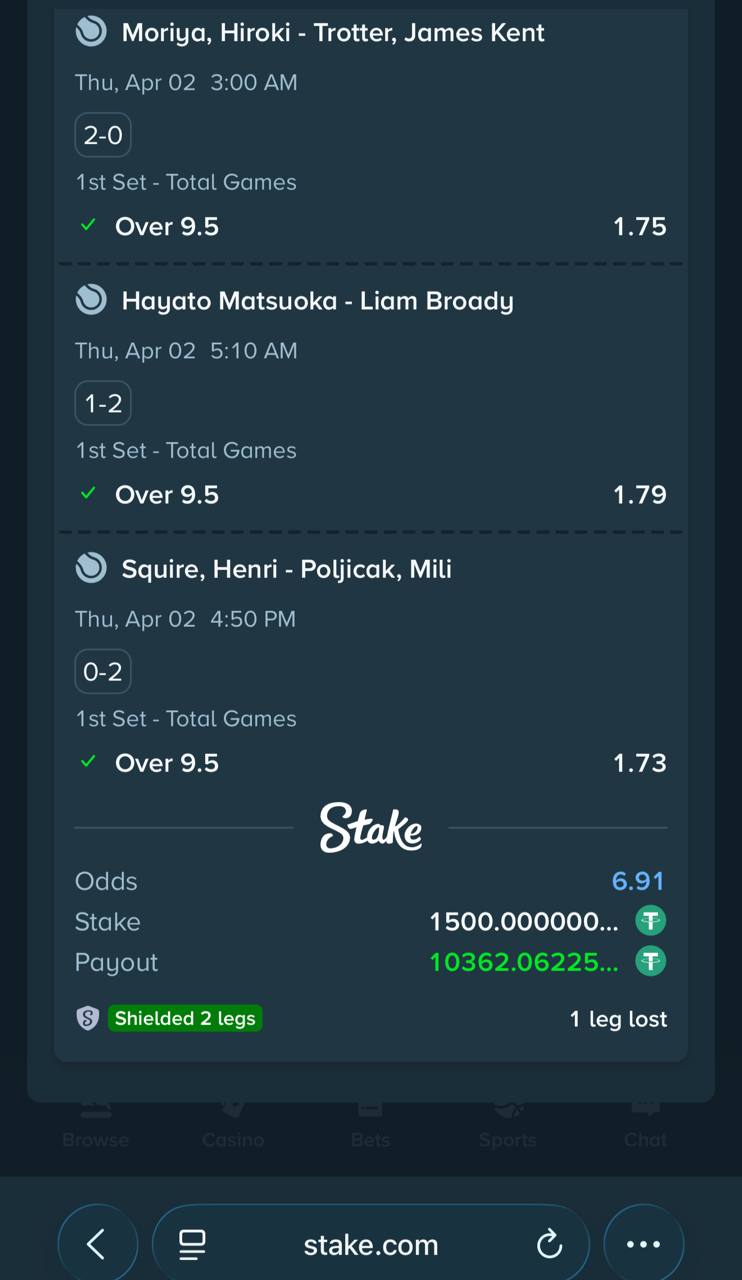The height and width of the screenshot is (1280, 742).
Task: Click the stake.com address bar
Action: point(371,1244)
